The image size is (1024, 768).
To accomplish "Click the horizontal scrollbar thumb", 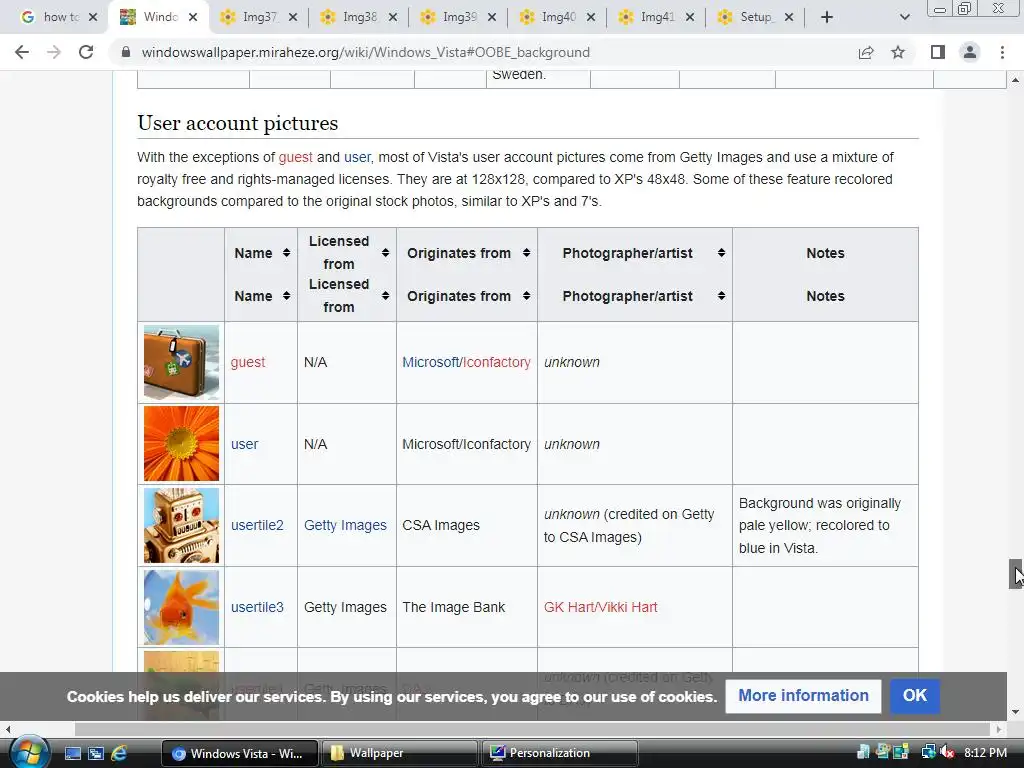I will click(532, 729).
